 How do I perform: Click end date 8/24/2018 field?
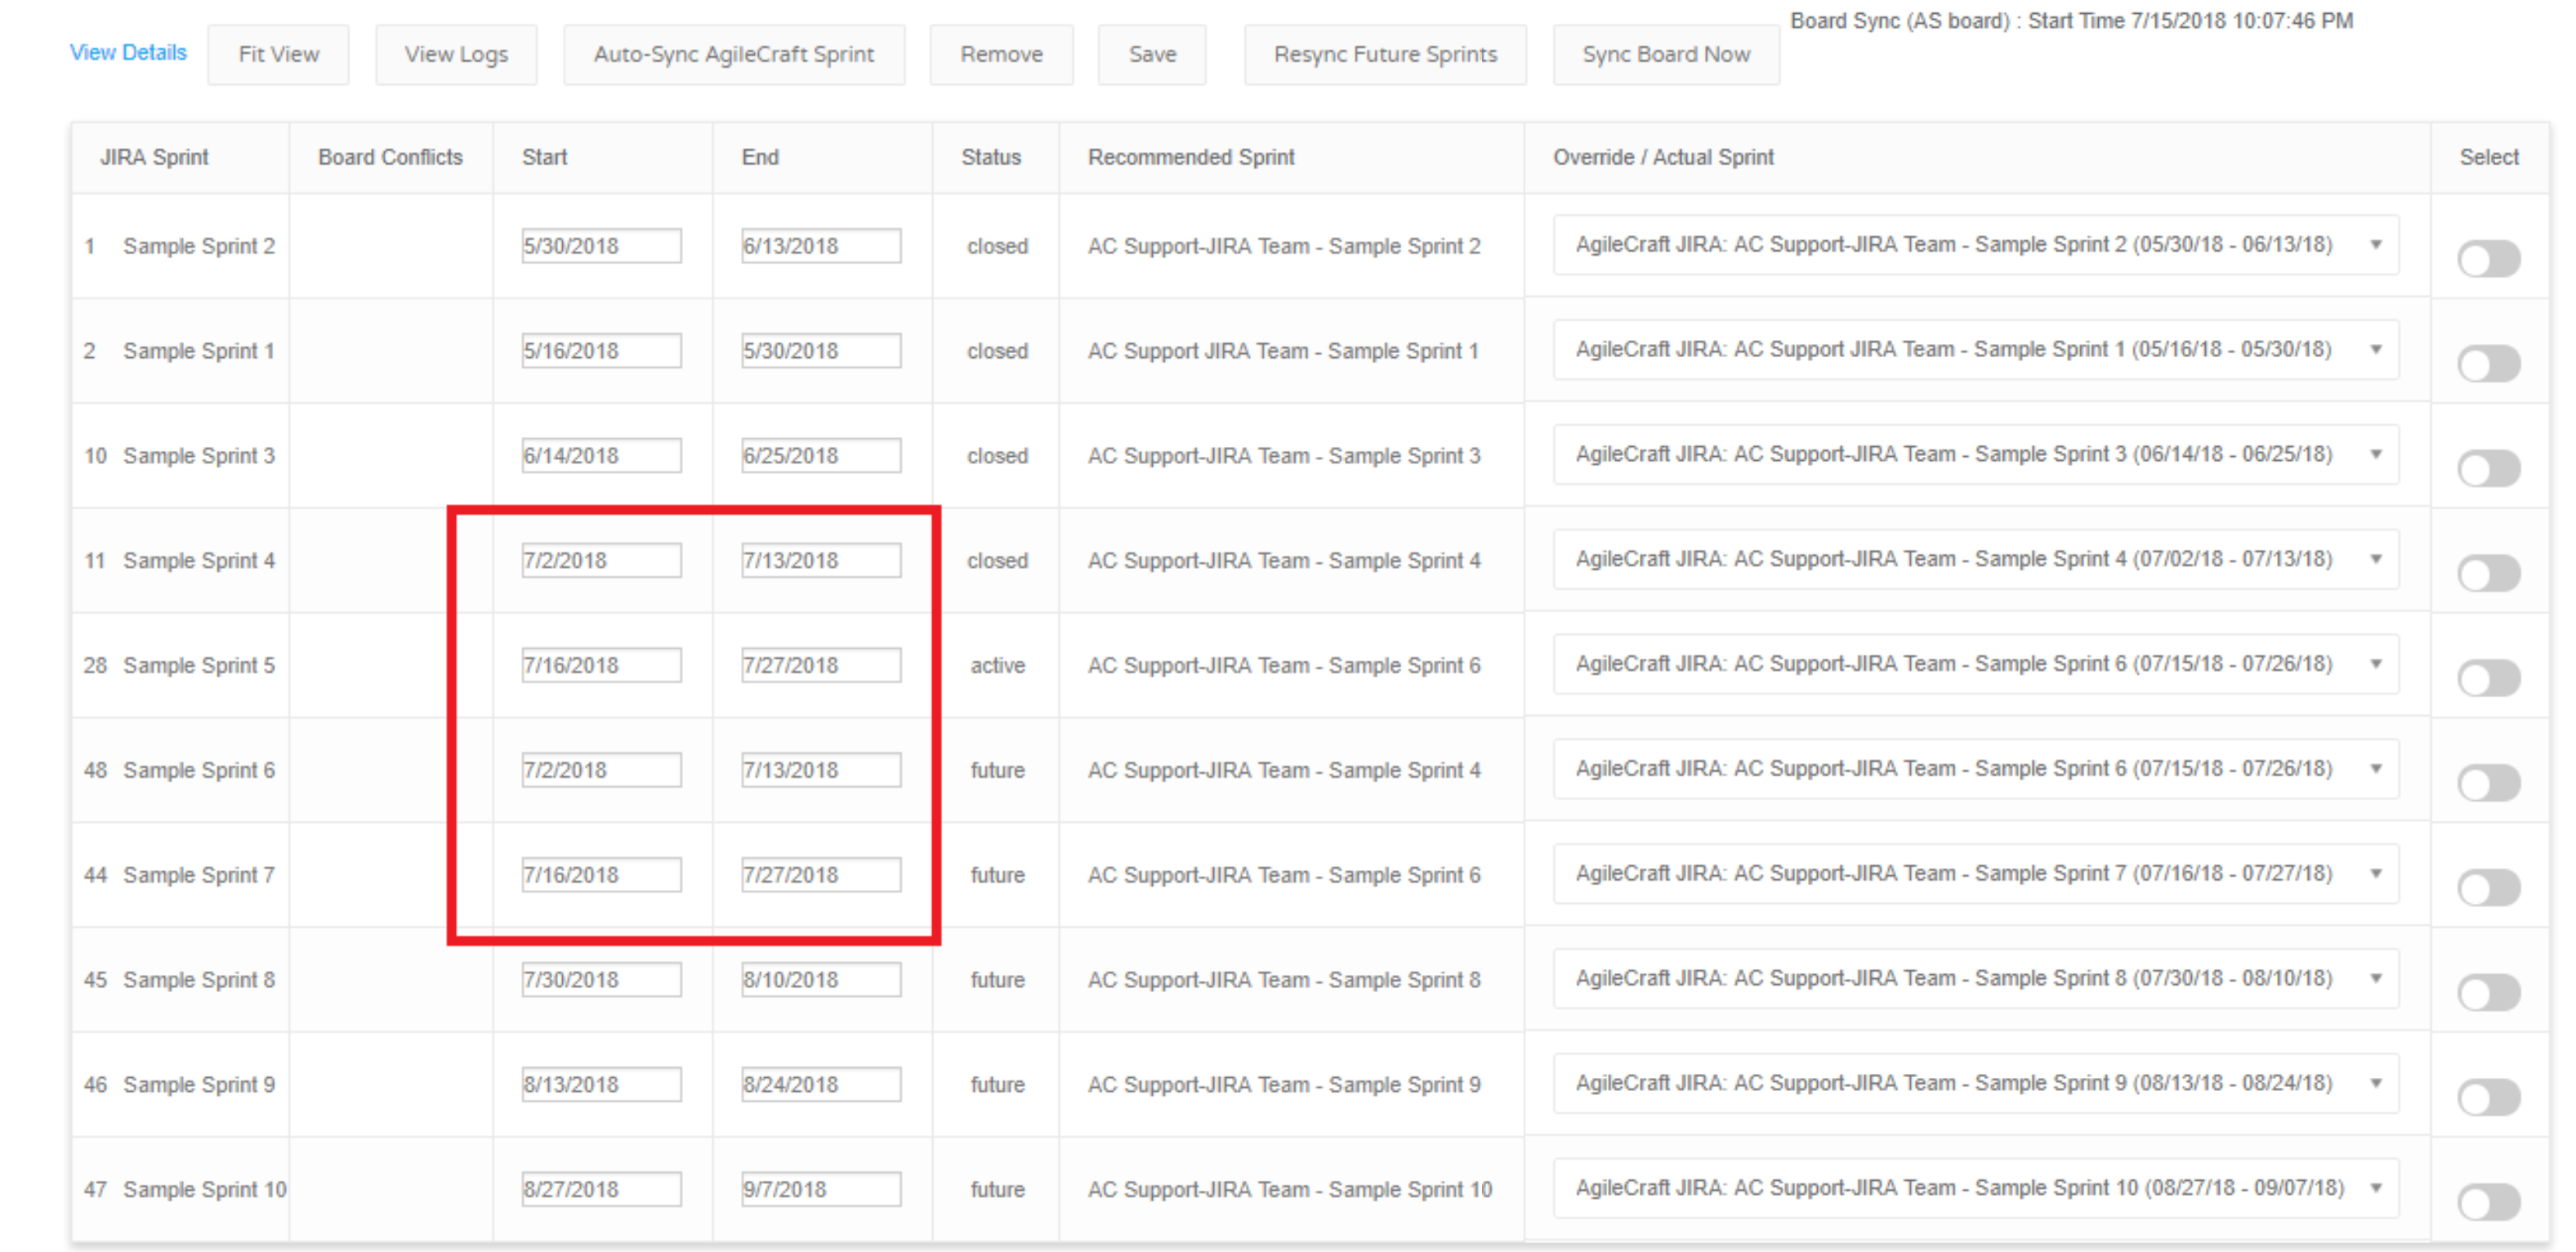click(x=821, y=1085)
